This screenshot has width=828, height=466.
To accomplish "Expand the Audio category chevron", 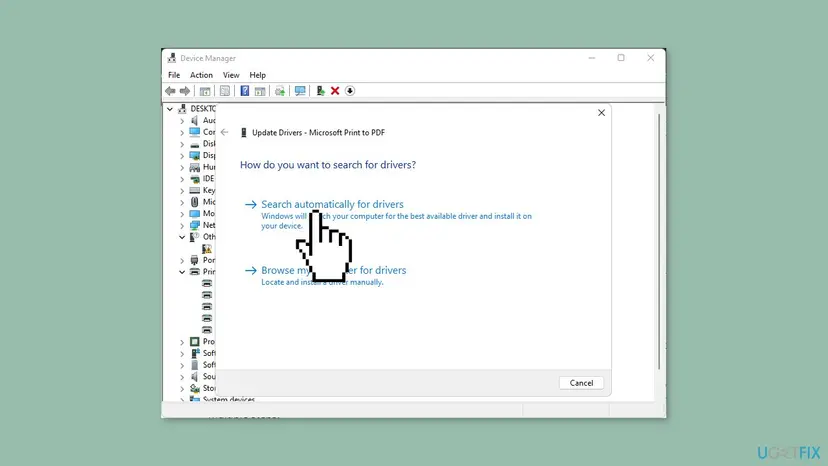I will pos(182,121).
